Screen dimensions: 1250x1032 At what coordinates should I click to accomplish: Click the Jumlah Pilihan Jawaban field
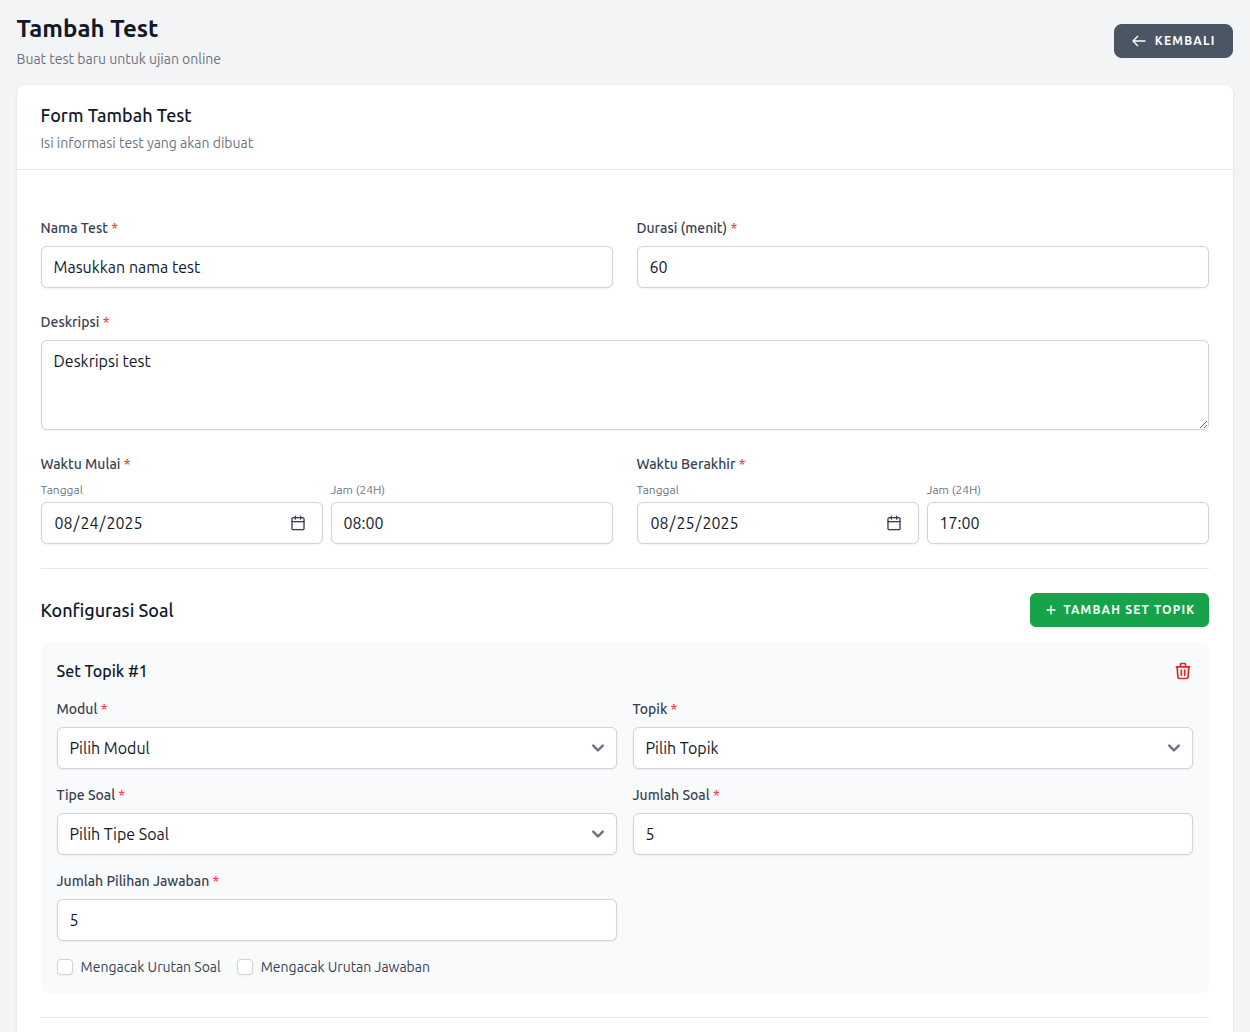pos(336,920)
